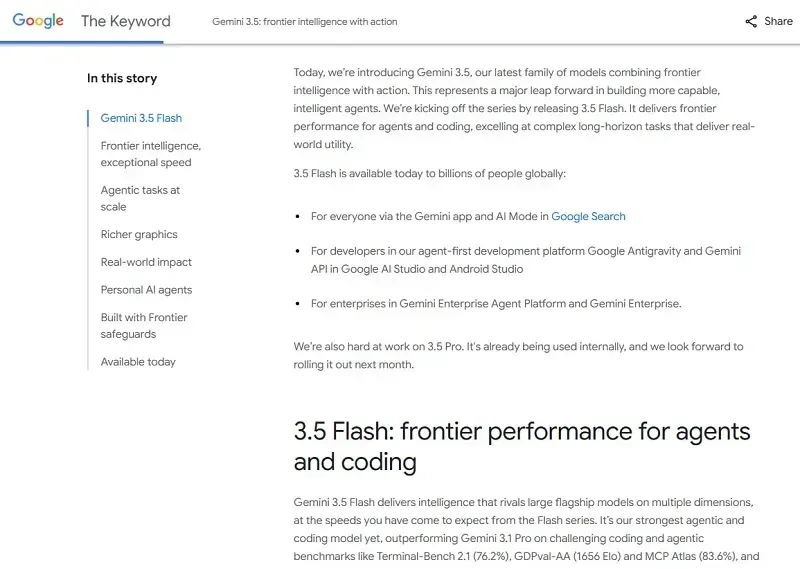Jump to Gemini 3.5 Flash section

[141, 118]
